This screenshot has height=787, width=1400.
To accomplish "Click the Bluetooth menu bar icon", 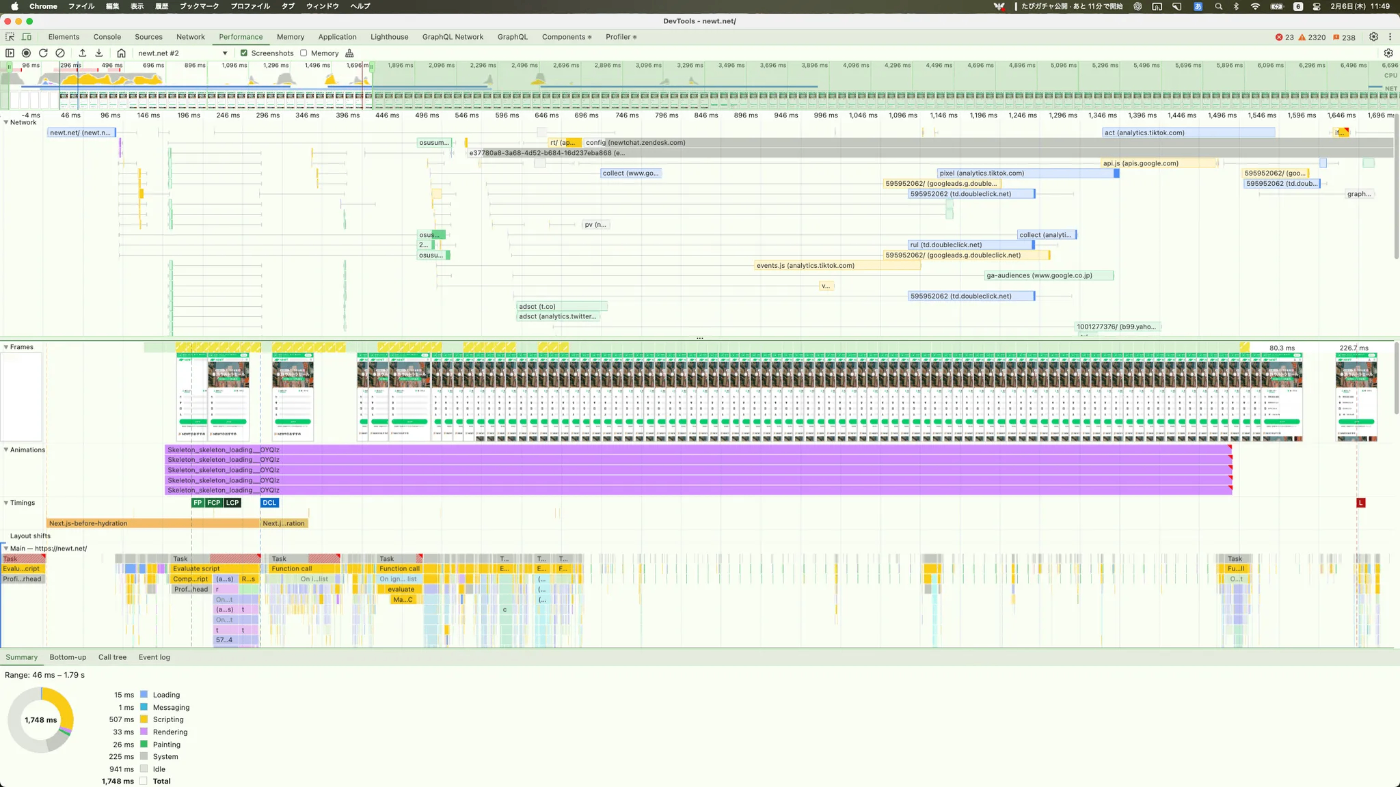I will point(1236,6).
